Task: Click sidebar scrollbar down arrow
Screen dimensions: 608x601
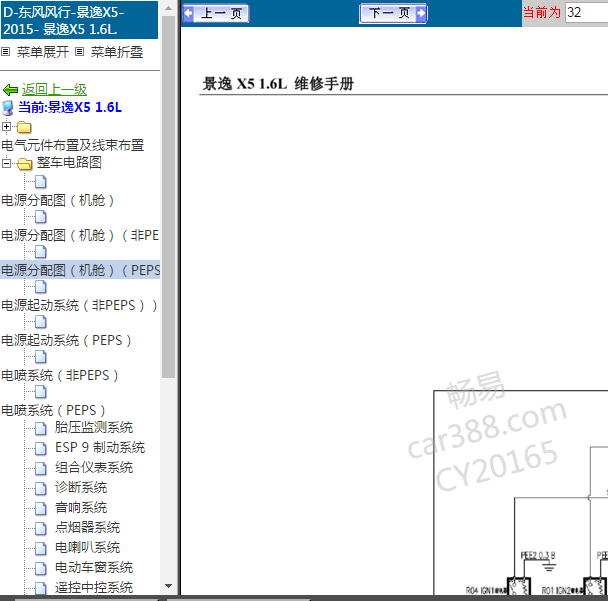Action: point(169,586)
